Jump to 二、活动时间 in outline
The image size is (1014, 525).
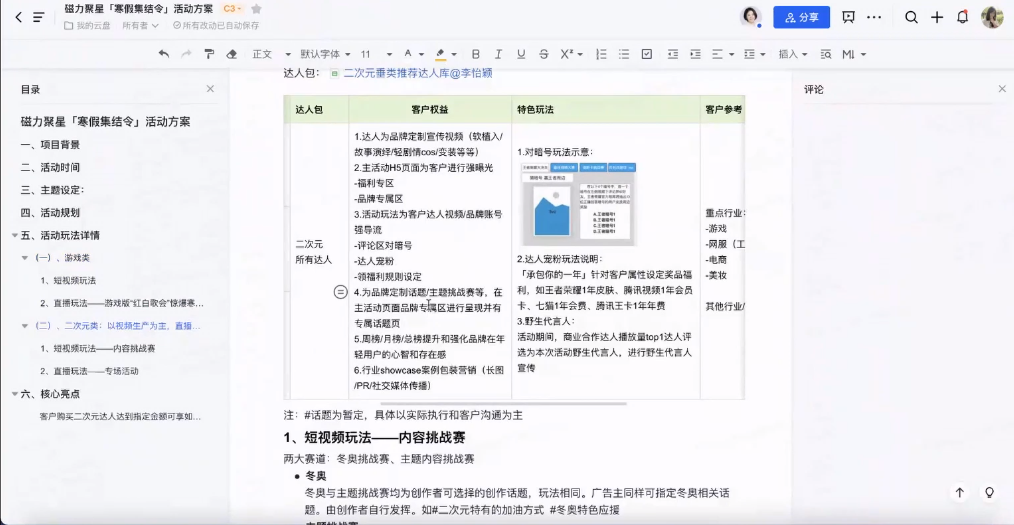click(x=50, y=167)
